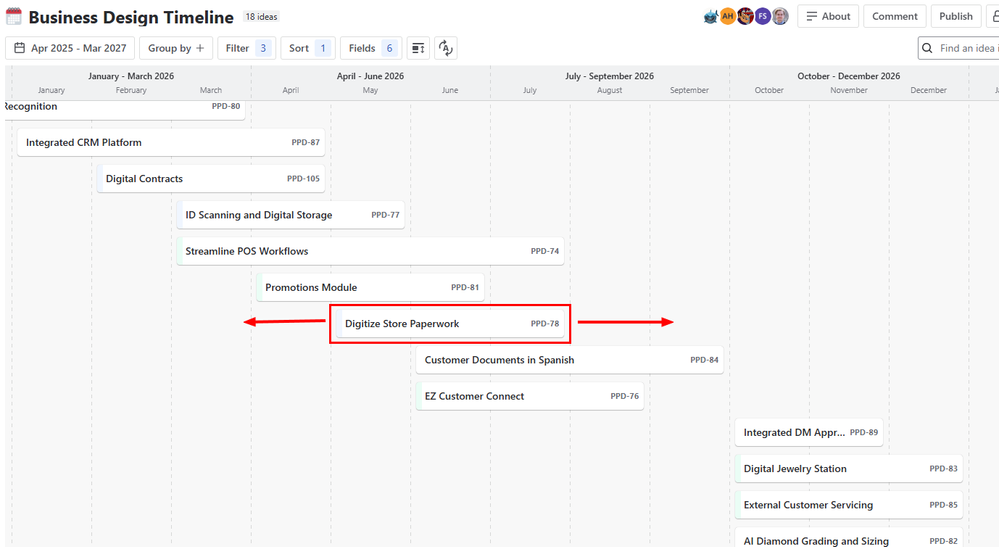
Task: Open the Digital Jewelry Station idea bar
Action: [849, 469]
